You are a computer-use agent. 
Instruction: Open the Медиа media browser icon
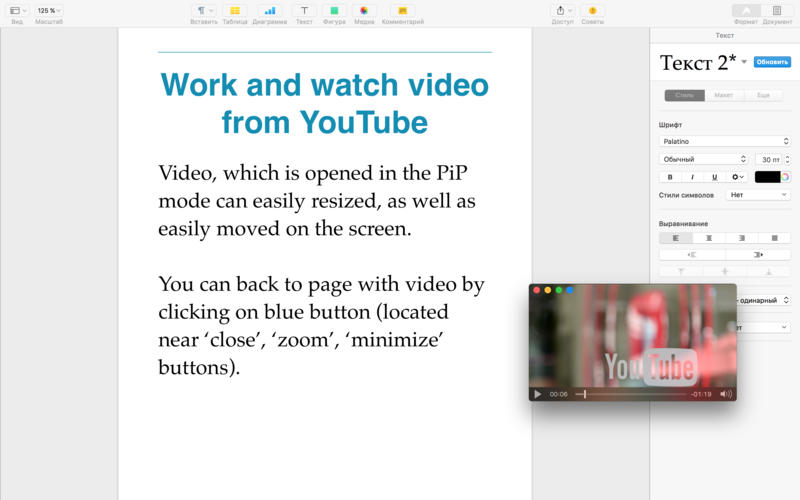coord(364,11)
